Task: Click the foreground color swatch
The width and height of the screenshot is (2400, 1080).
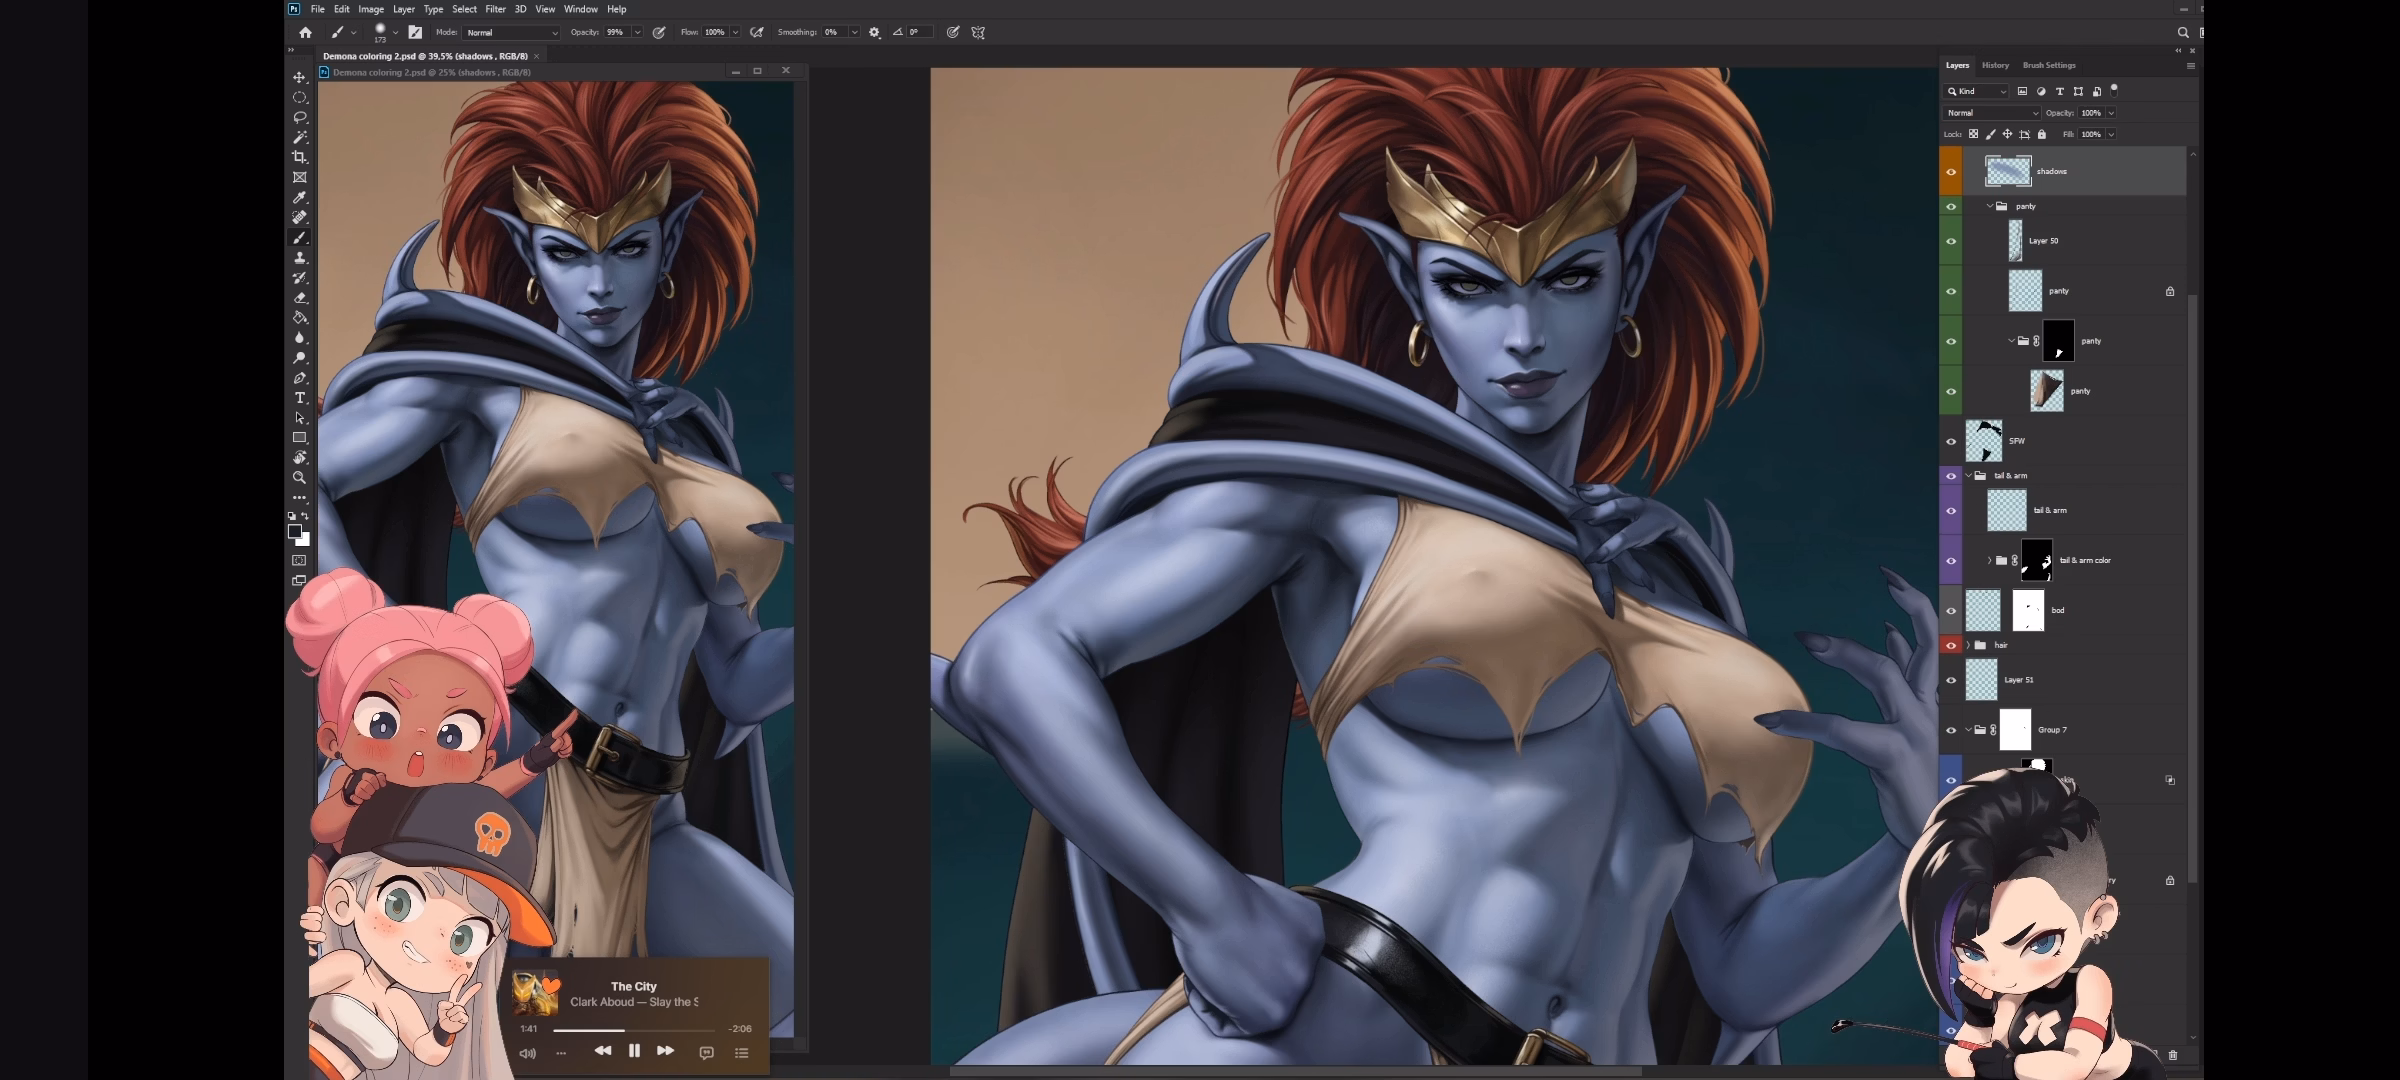Action: (294, 531)
